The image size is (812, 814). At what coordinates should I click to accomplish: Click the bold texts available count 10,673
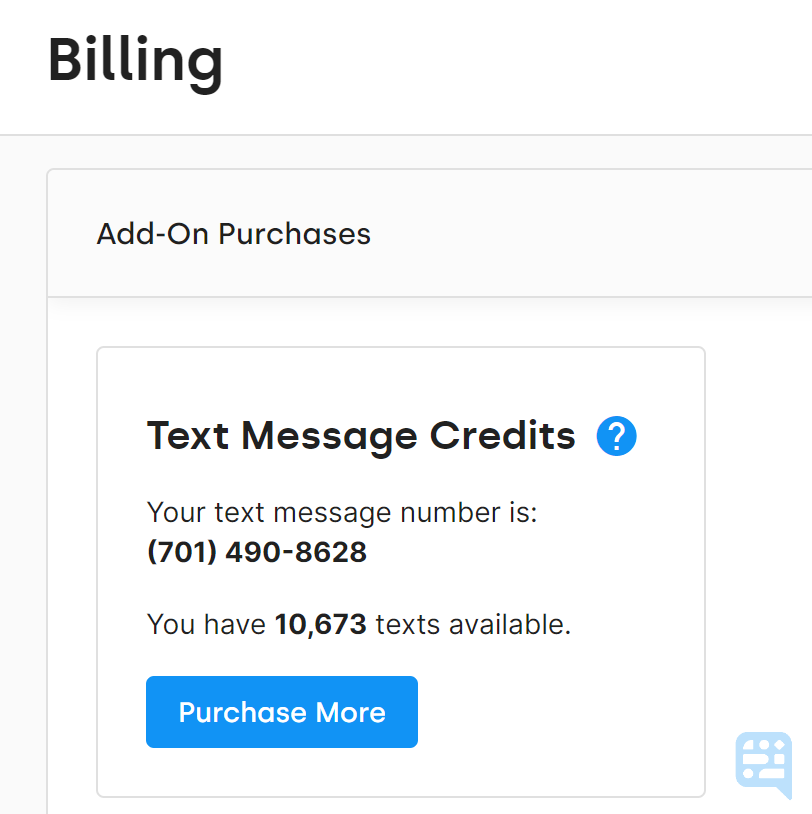tap(320, 624)
